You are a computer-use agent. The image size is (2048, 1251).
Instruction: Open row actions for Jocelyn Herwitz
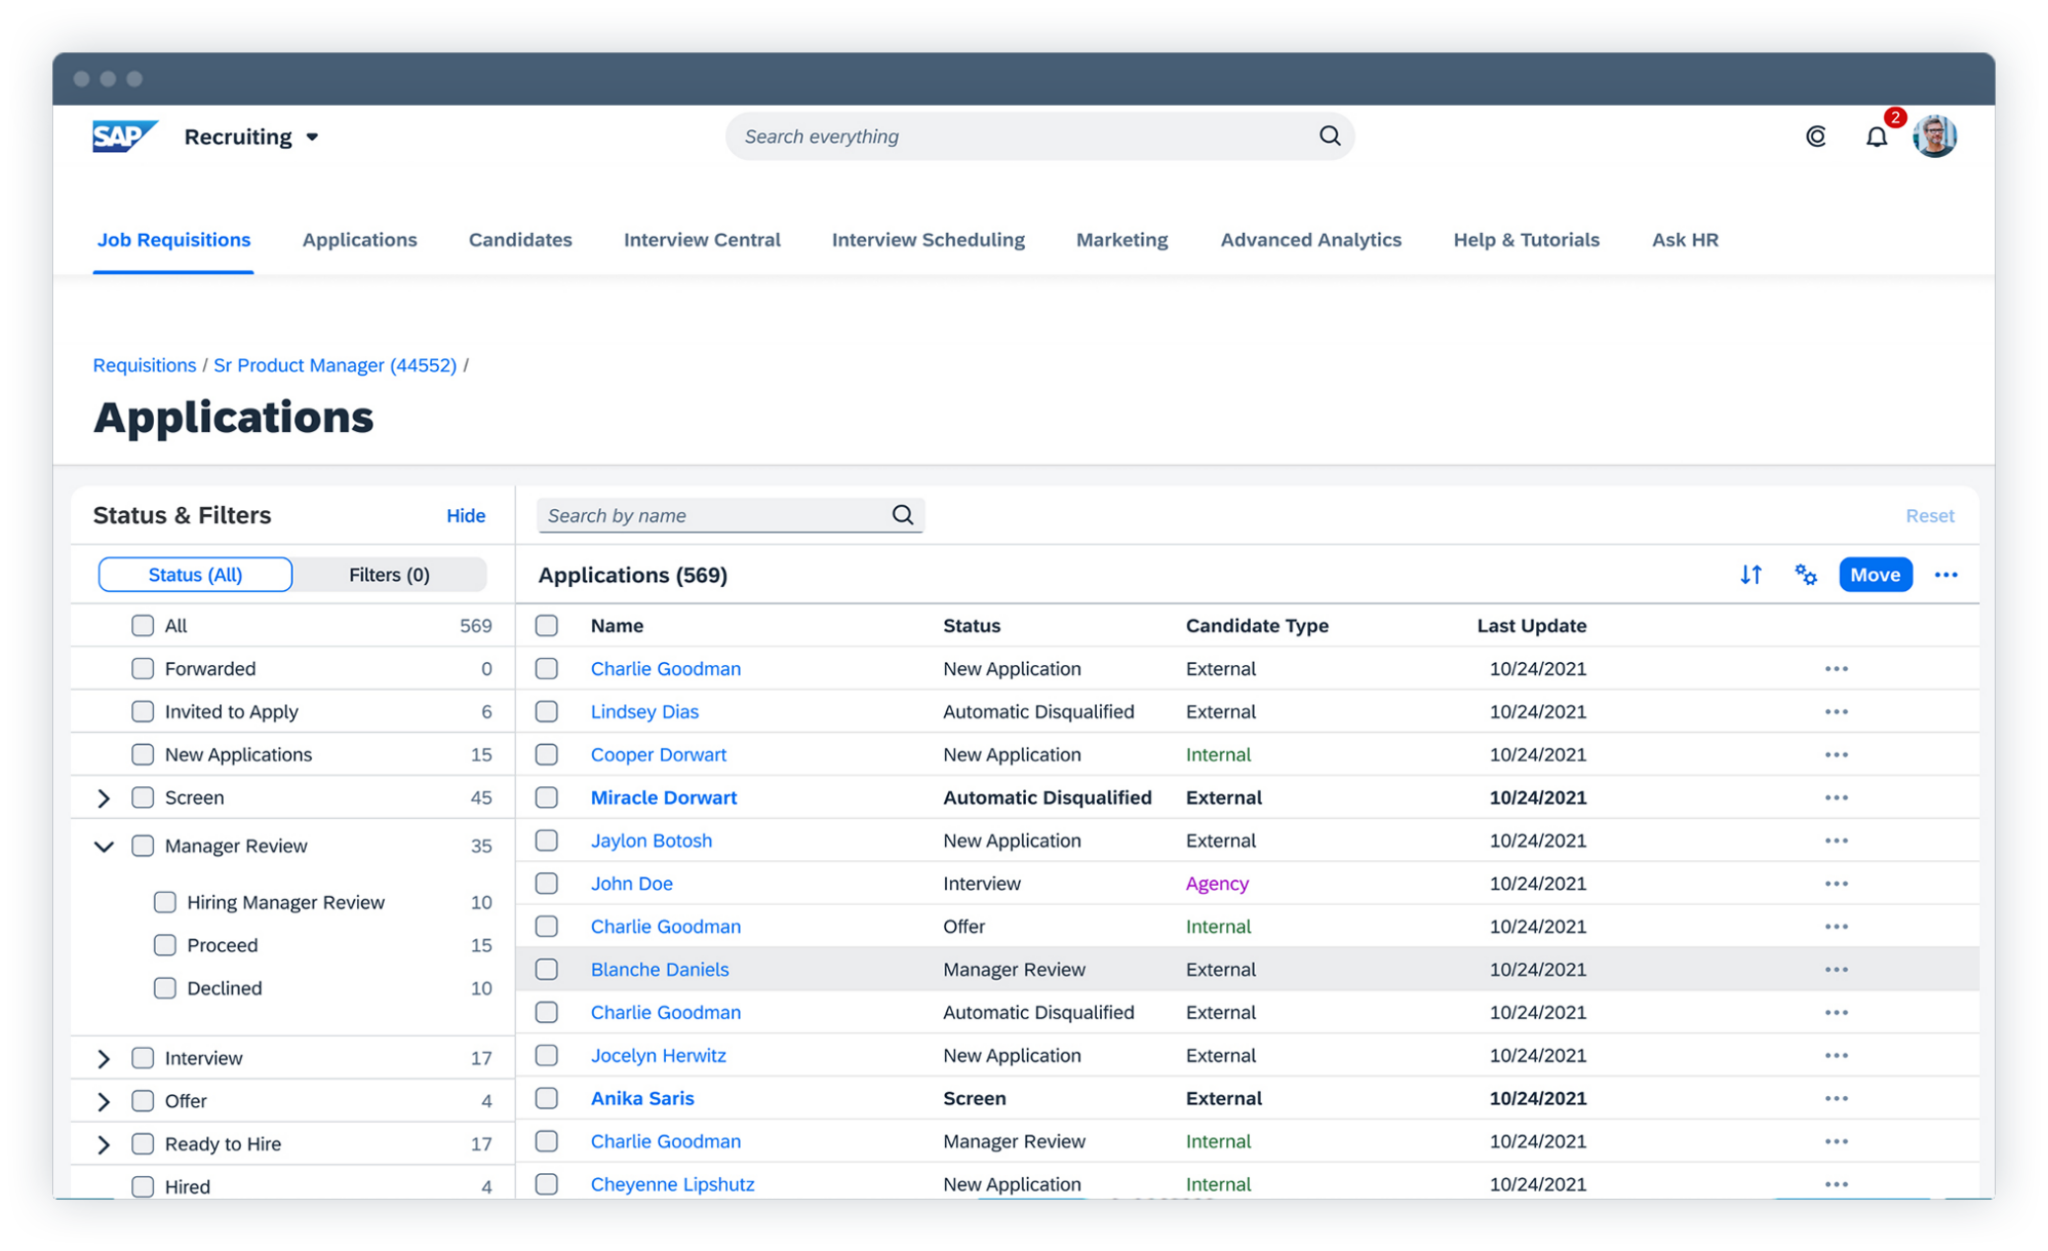(1836, 1056)
